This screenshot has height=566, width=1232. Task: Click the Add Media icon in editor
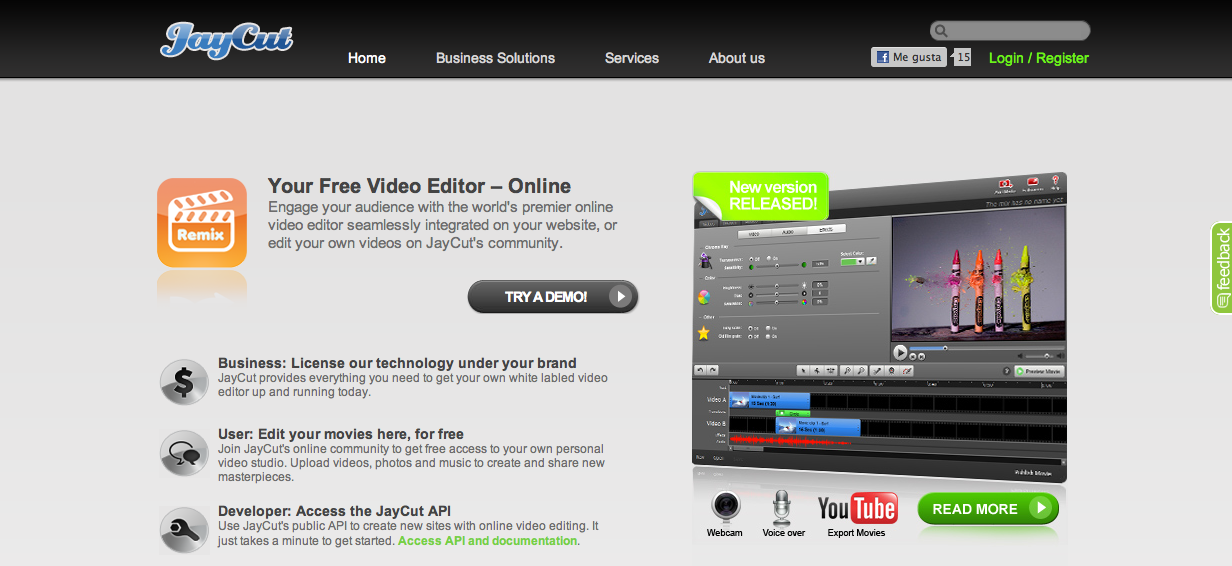tap(1006, 185)
